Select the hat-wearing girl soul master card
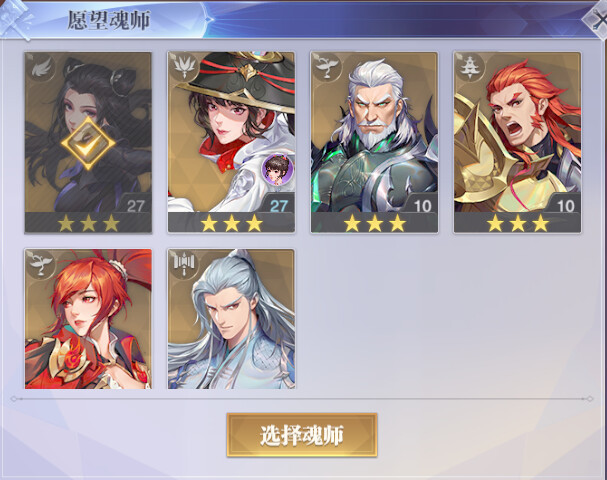Screen dimensions: 607x480 click(231, 142)
